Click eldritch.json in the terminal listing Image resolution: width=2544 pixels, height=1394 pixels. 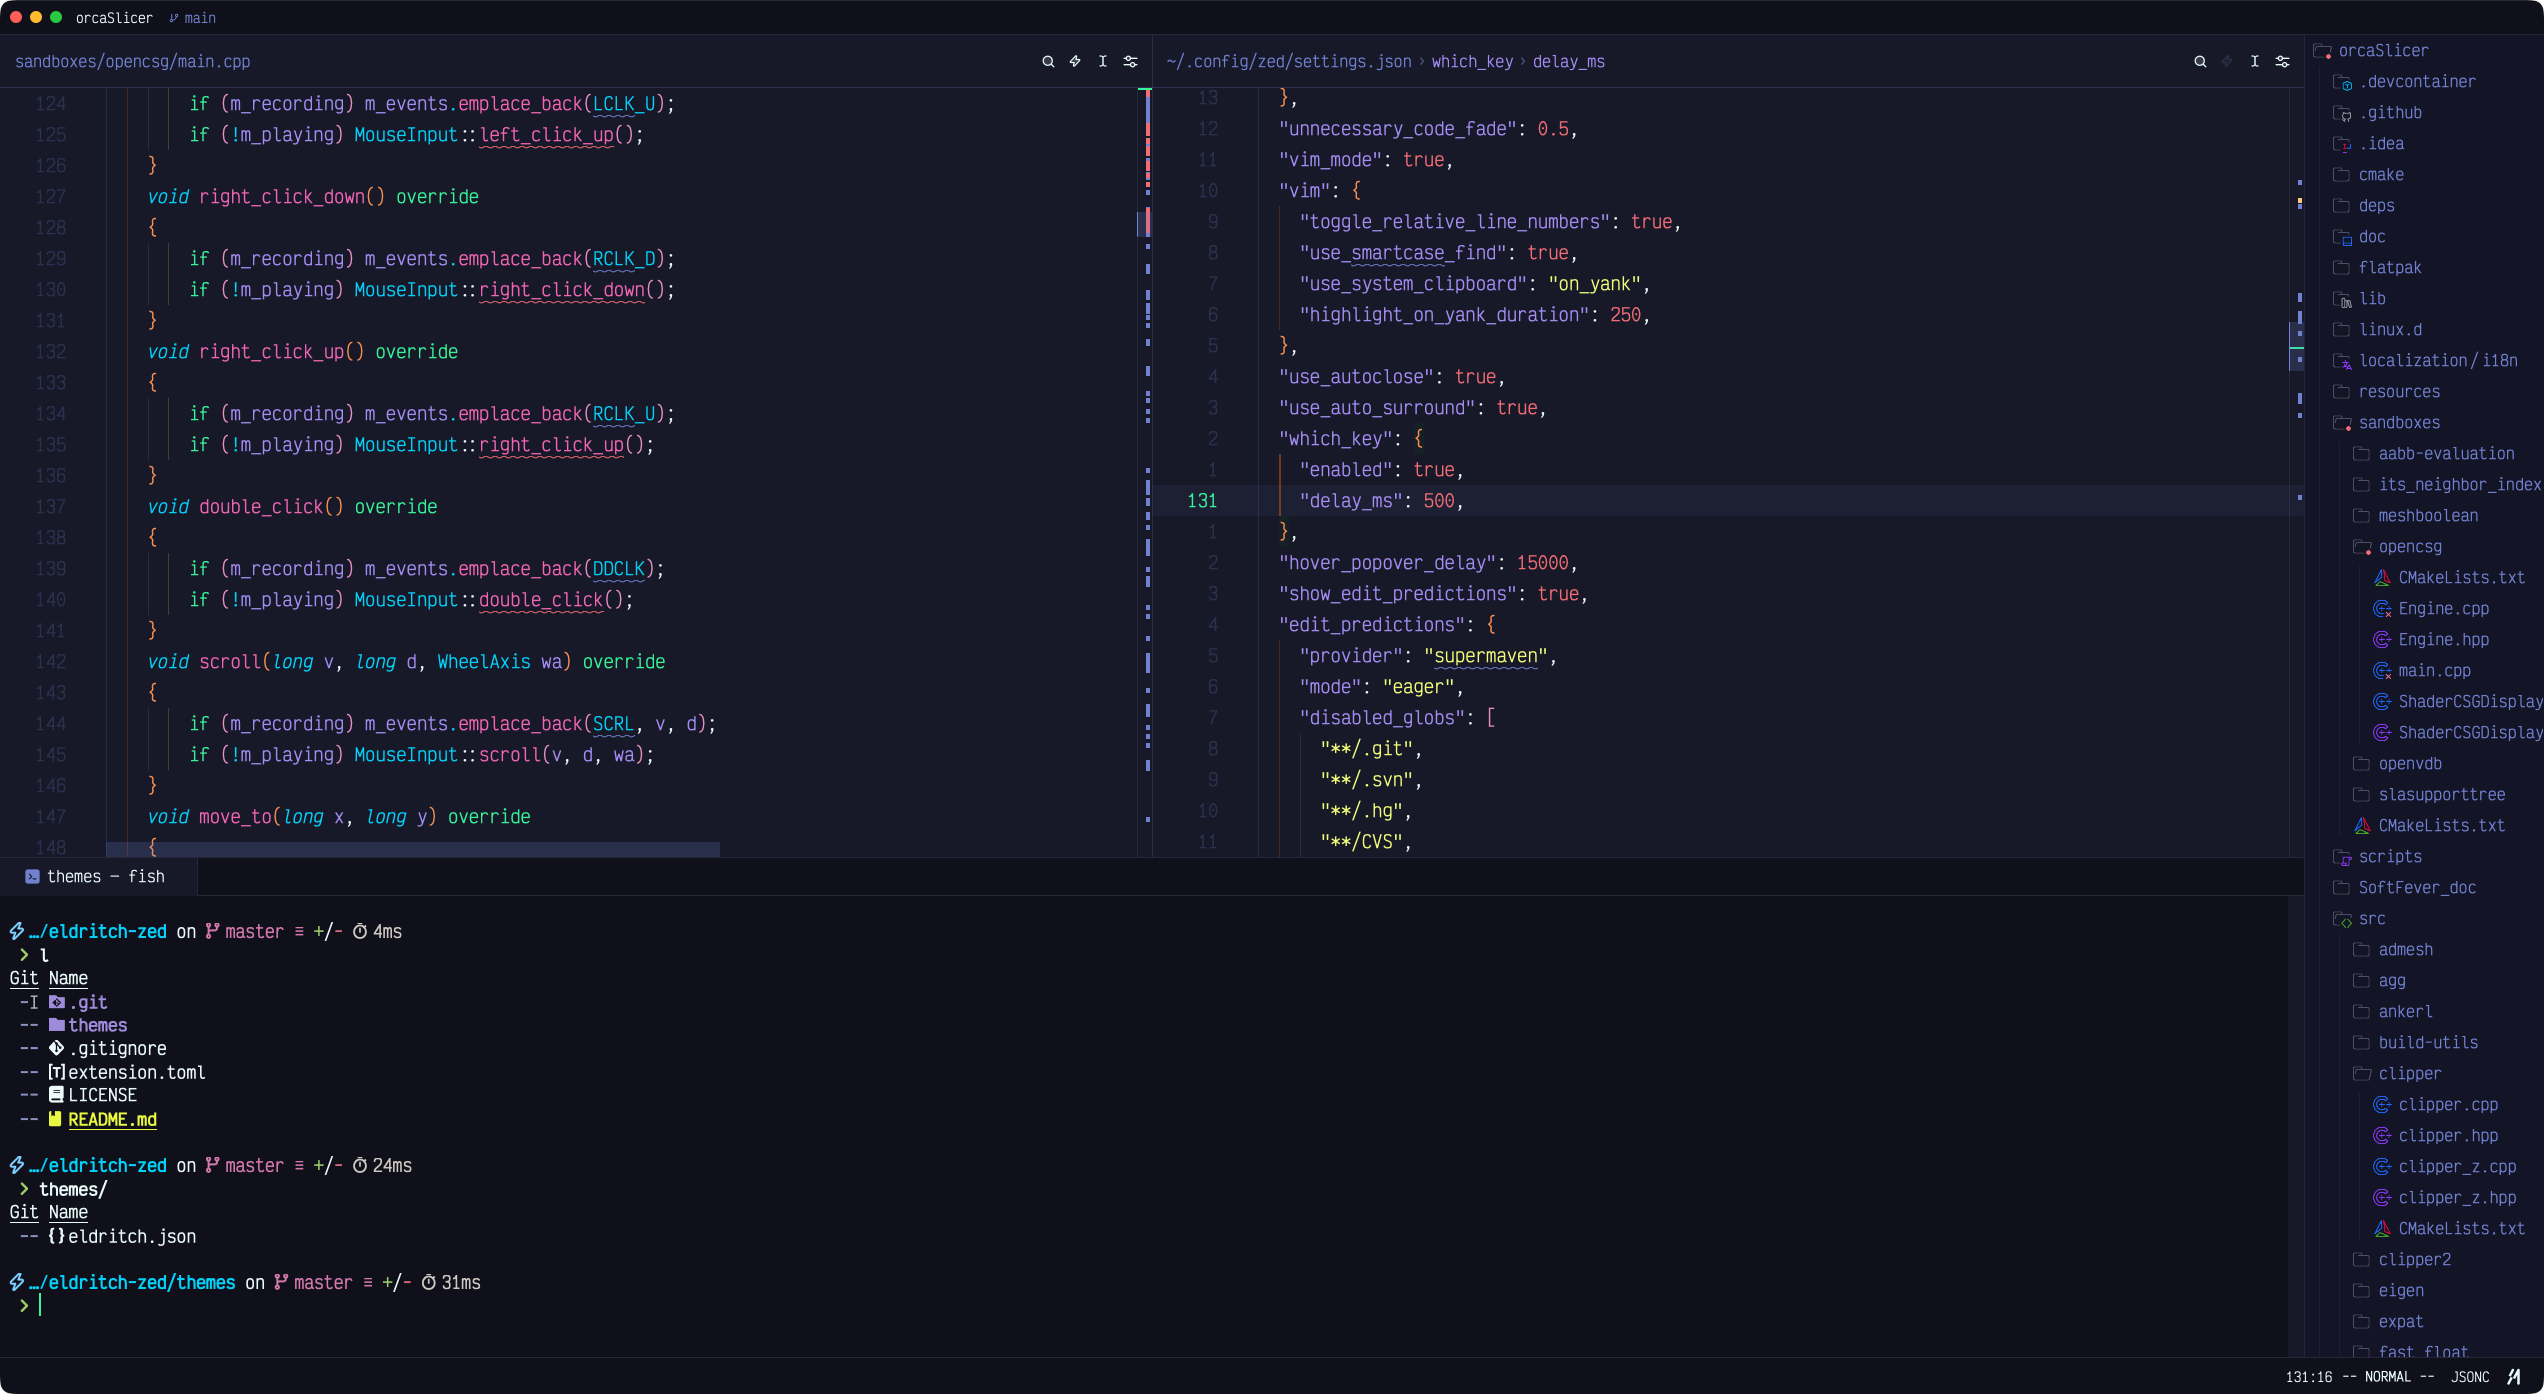point(132,1236)
